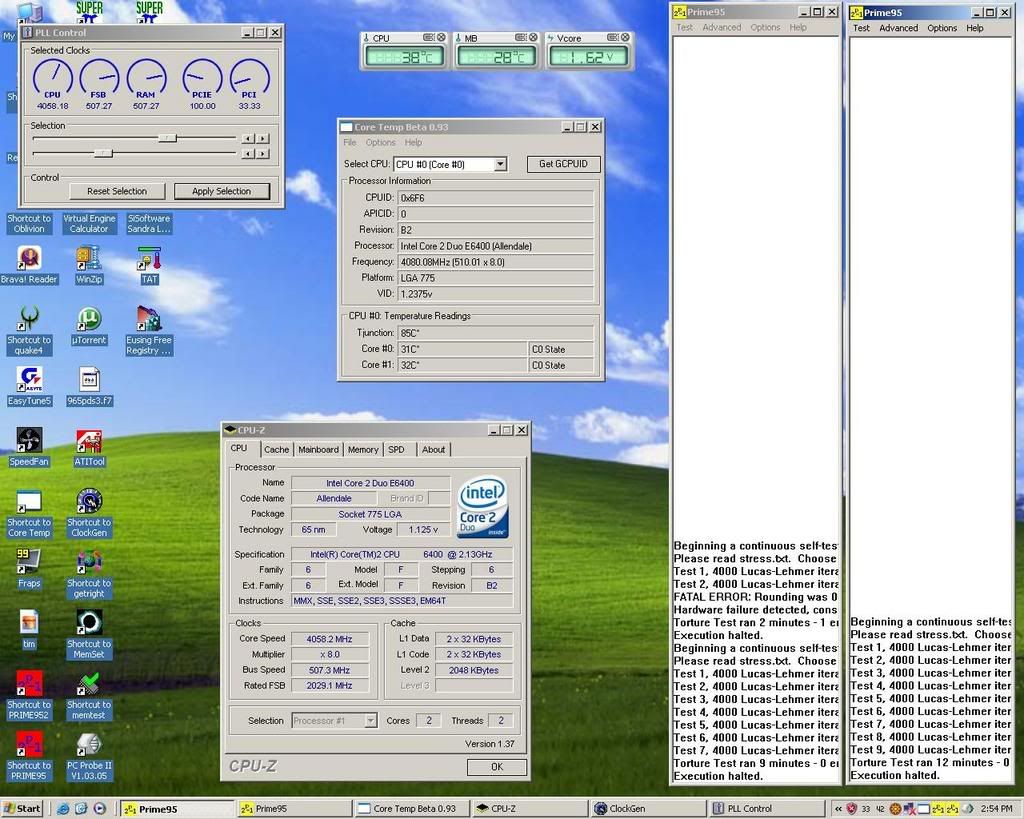Open the Options menu in Core Temp
This screenshot has height=819, width=1024.
tap(380, 143)
